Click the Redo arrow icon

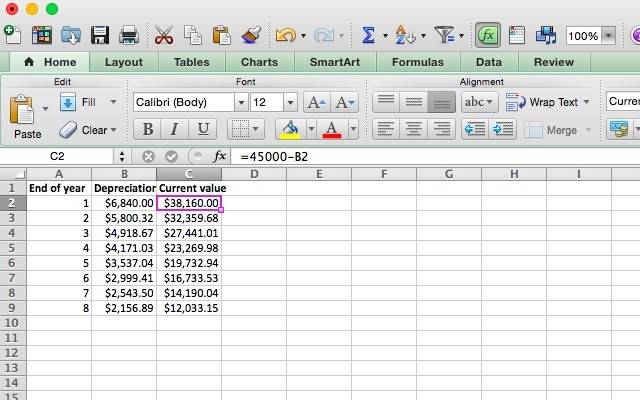click(x=324, y=35)
